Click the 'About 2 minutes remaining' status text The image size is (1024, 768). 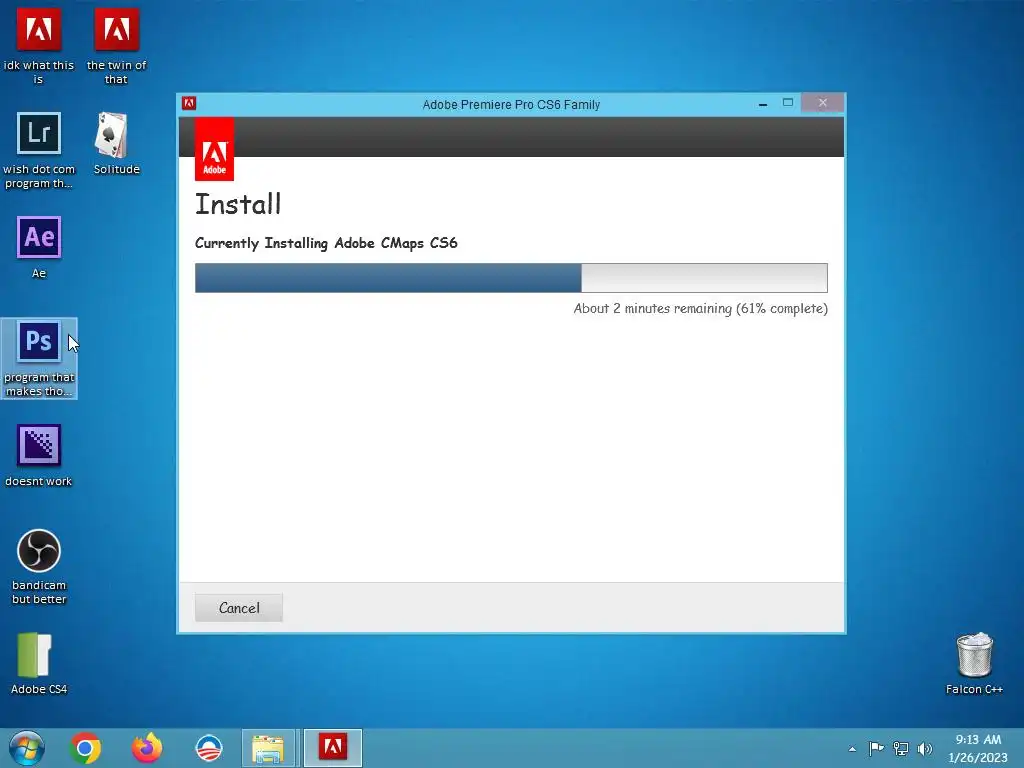[701, 308]
